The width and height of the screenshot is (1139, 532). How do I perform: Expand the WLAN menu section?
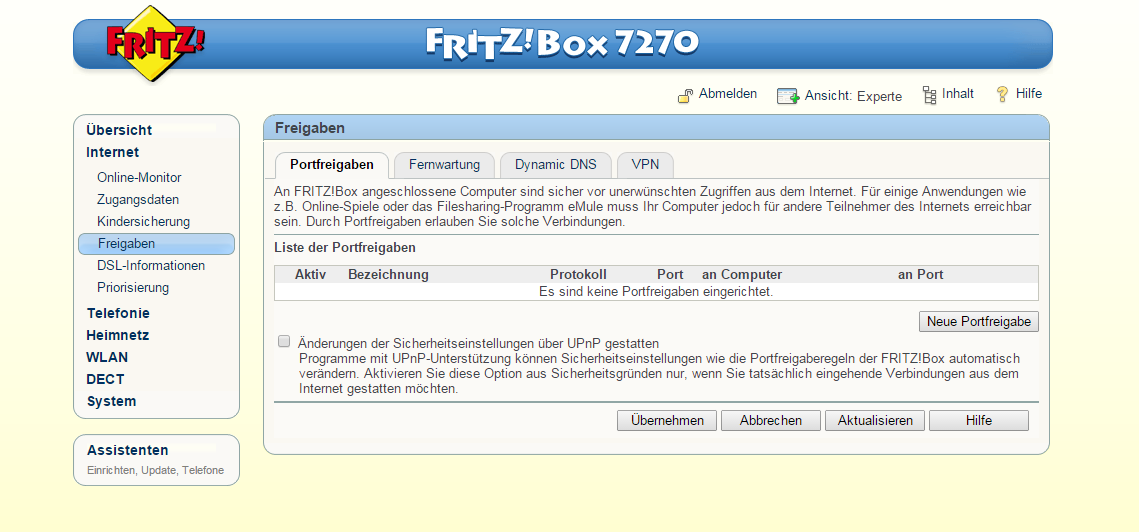pos(107,357)
